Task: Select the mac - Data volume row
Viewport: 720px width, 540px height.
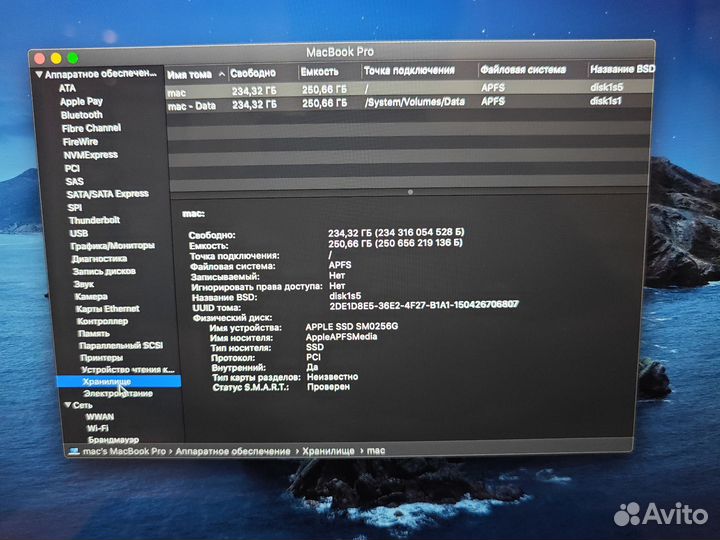Action: pos(409,103)
